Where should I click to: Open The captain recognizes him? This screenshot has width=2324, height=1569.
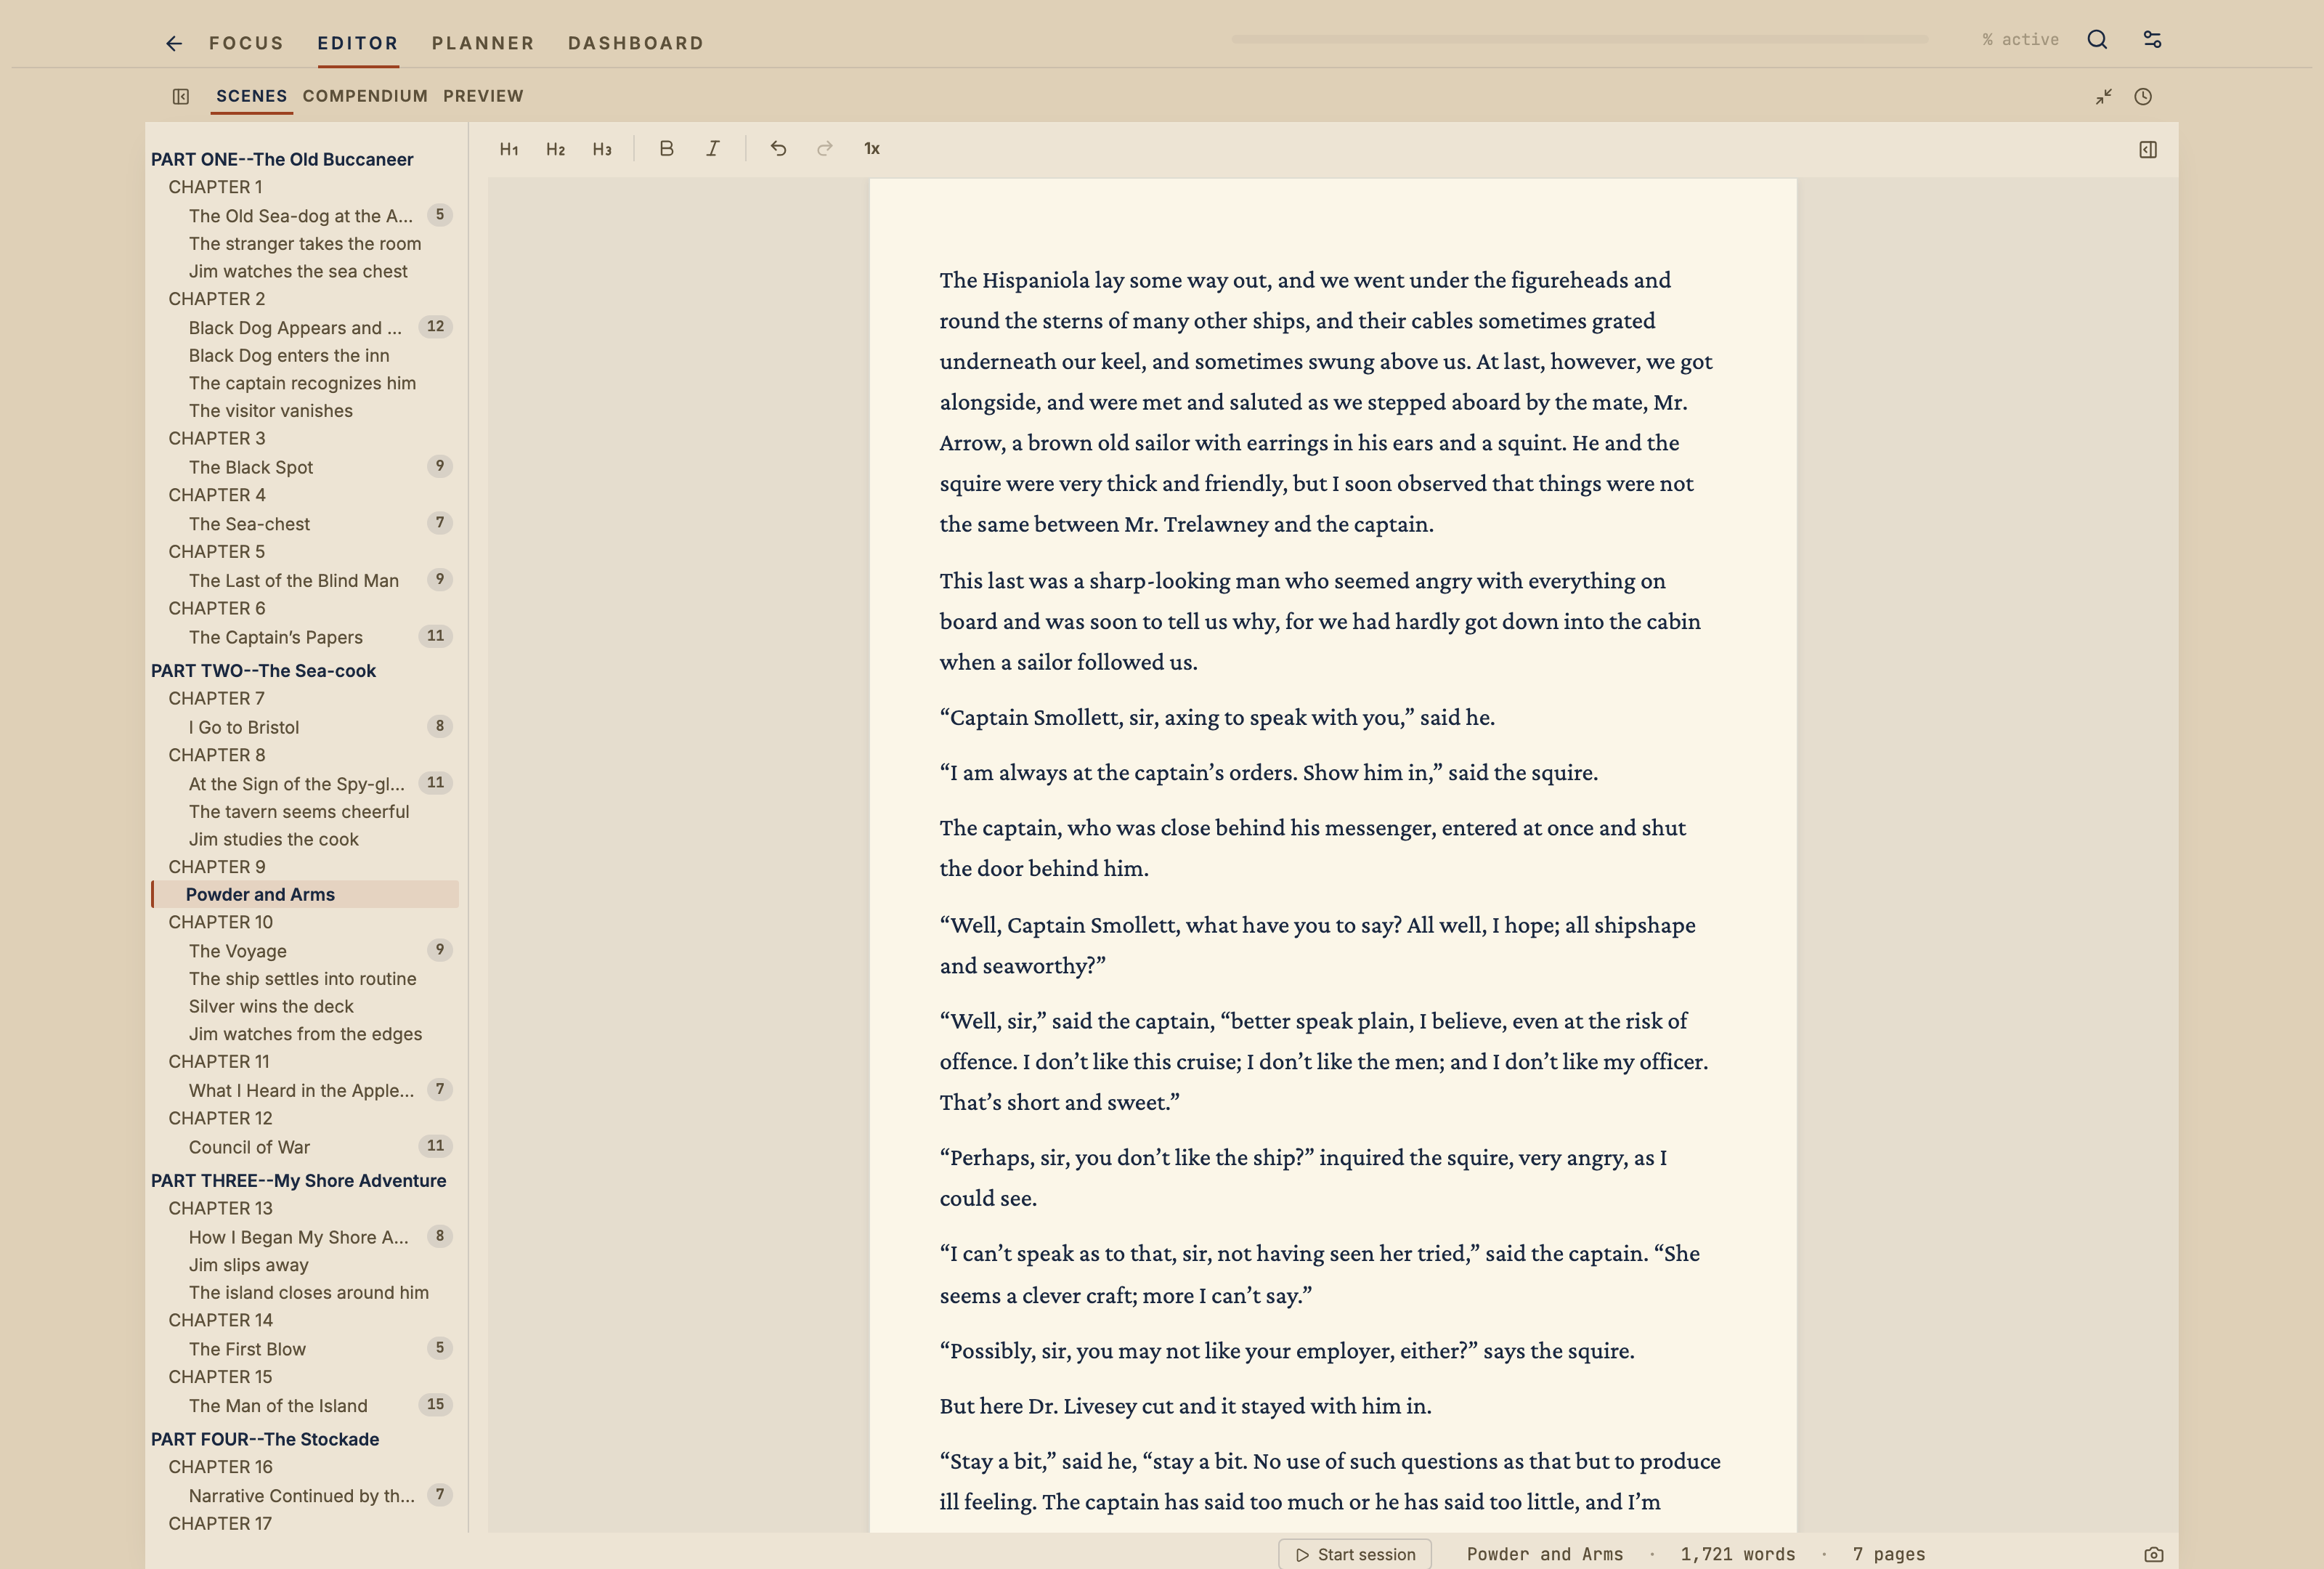coord(302,384)
